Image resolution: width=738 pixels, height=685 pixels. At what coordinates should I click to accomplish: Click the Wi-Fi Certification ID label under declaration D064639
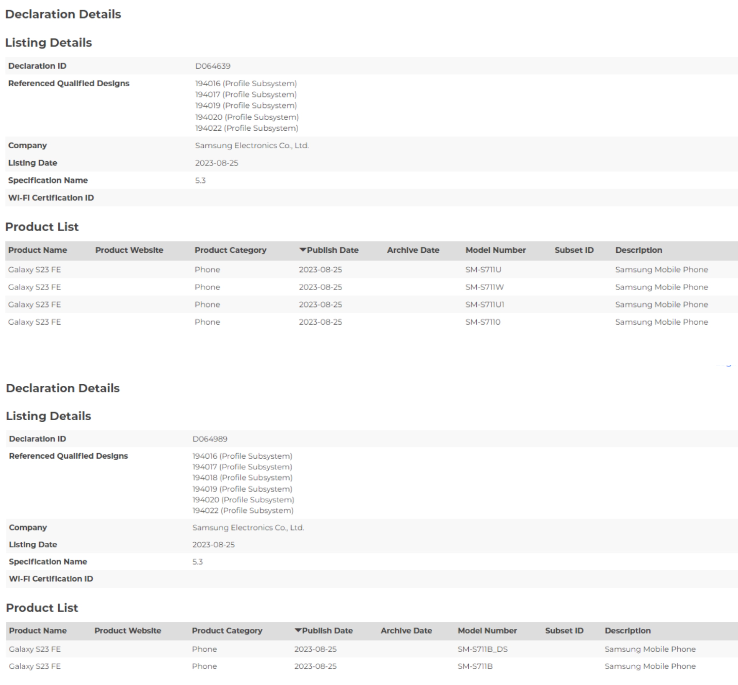(51, 198)
